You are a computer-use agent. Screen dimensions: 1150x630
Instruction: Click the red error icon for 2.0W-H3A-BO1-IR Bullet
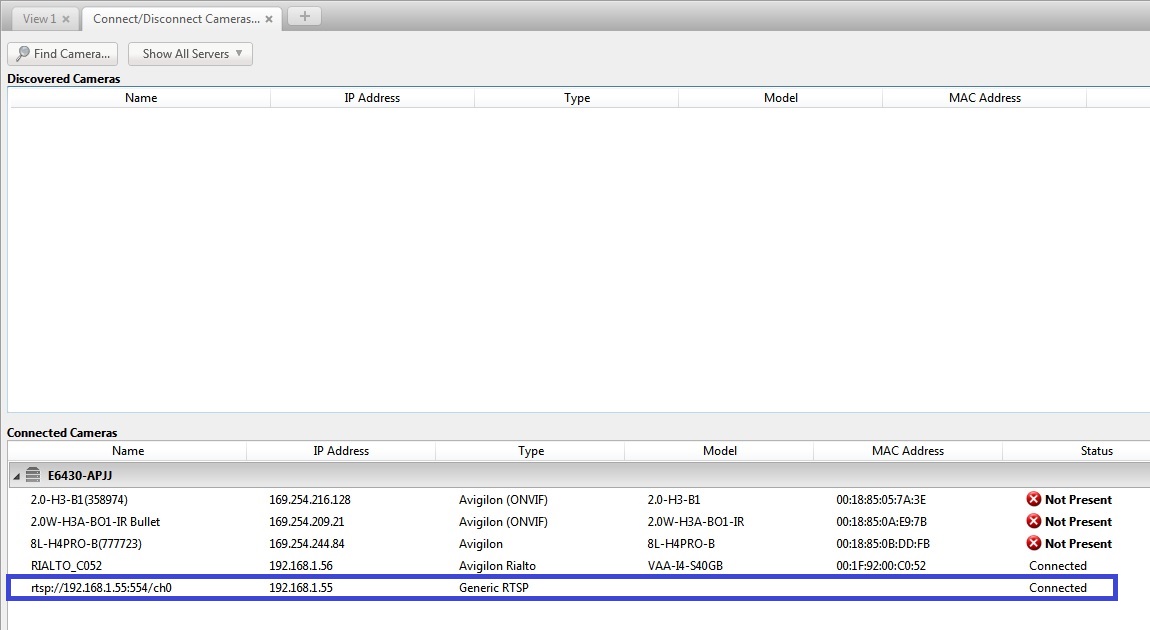pos(1034,521)
